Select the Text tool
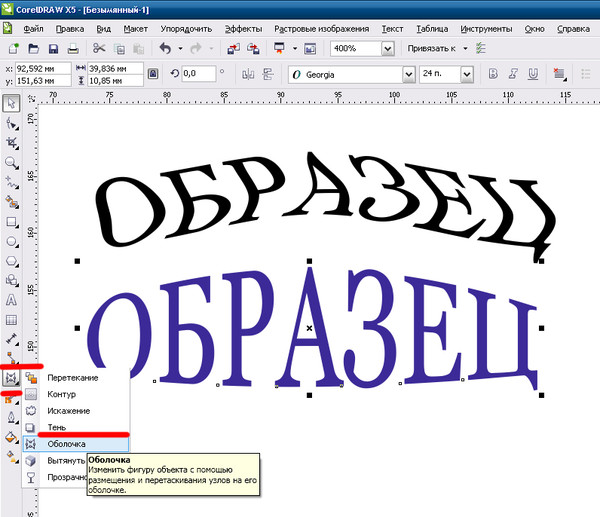This screenshot has height=517, width=600. pos(11,300)
